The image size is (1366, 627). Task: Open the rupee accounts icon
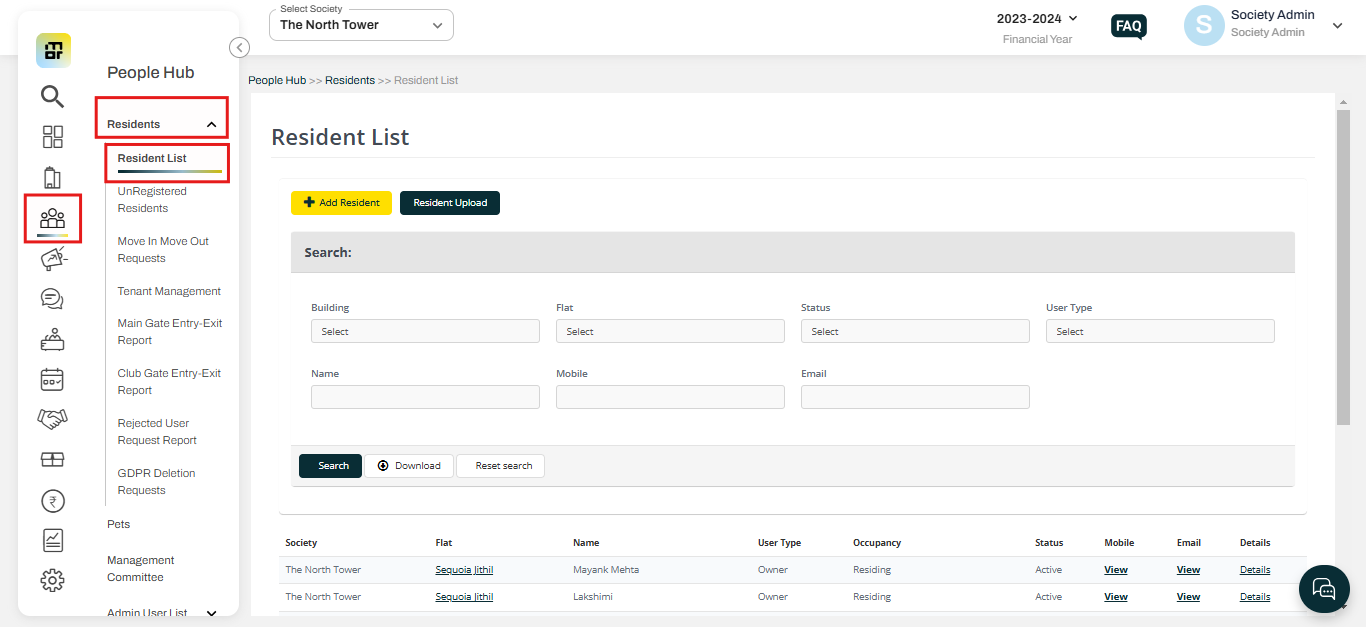[x=52, y=500]
